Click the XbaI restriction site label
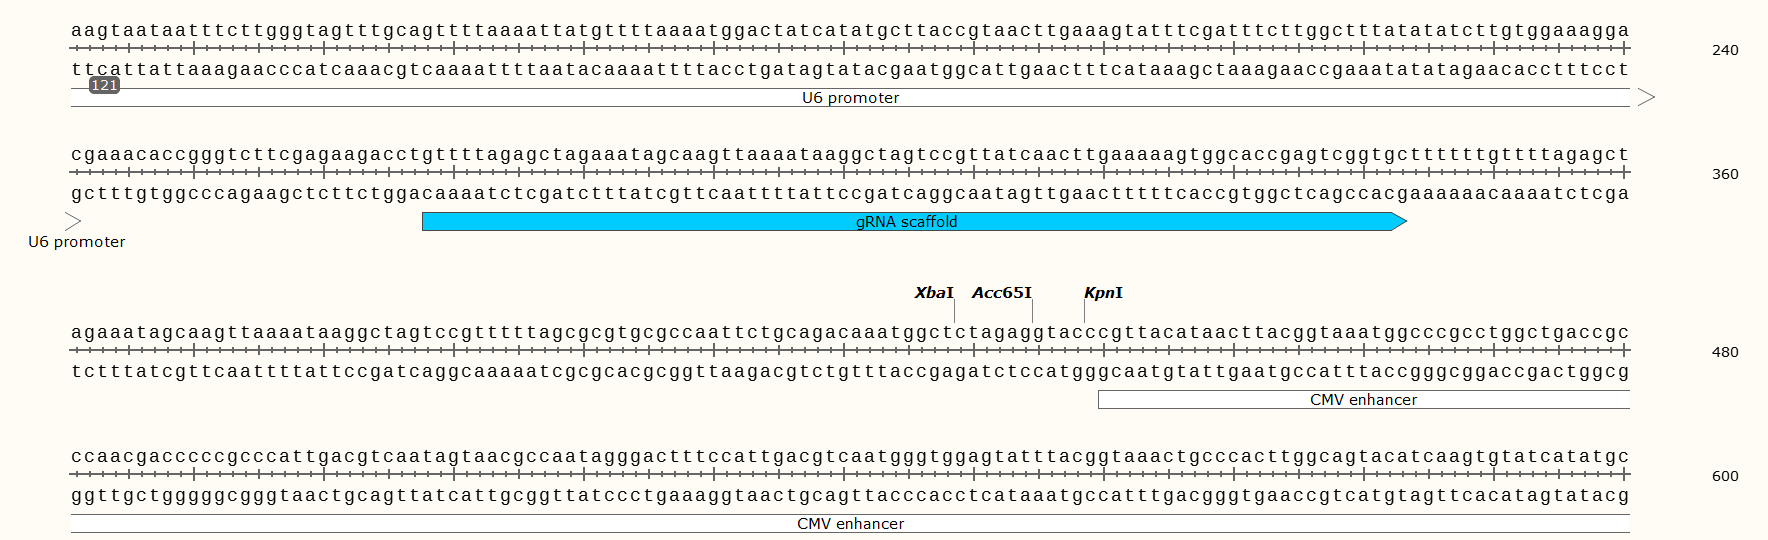Viewport: 1768px width, 540px height. 934,293
